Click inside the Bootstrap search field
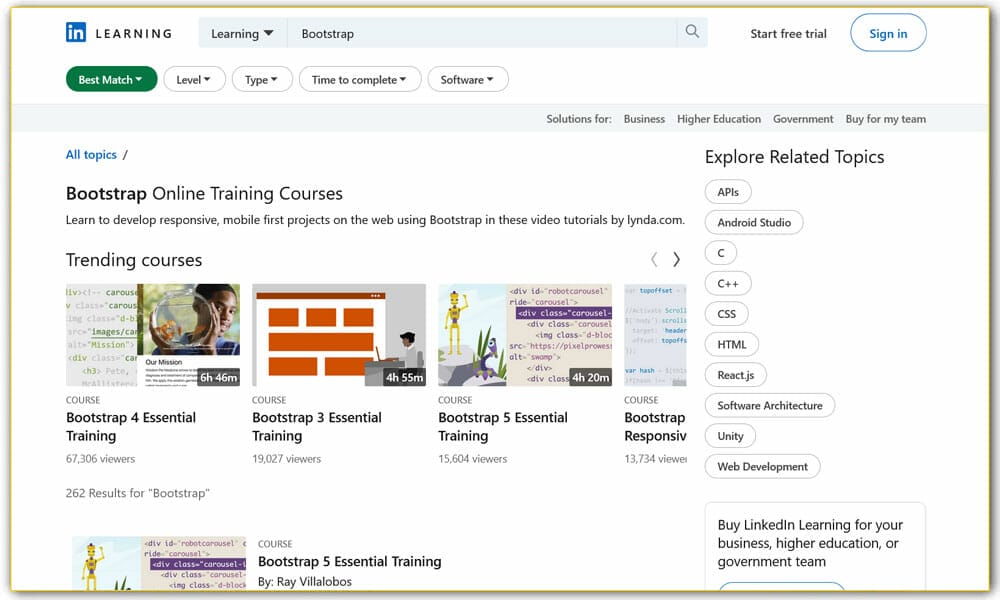The height and width of the screenshot is (600, 1000). tap(450, 32)
